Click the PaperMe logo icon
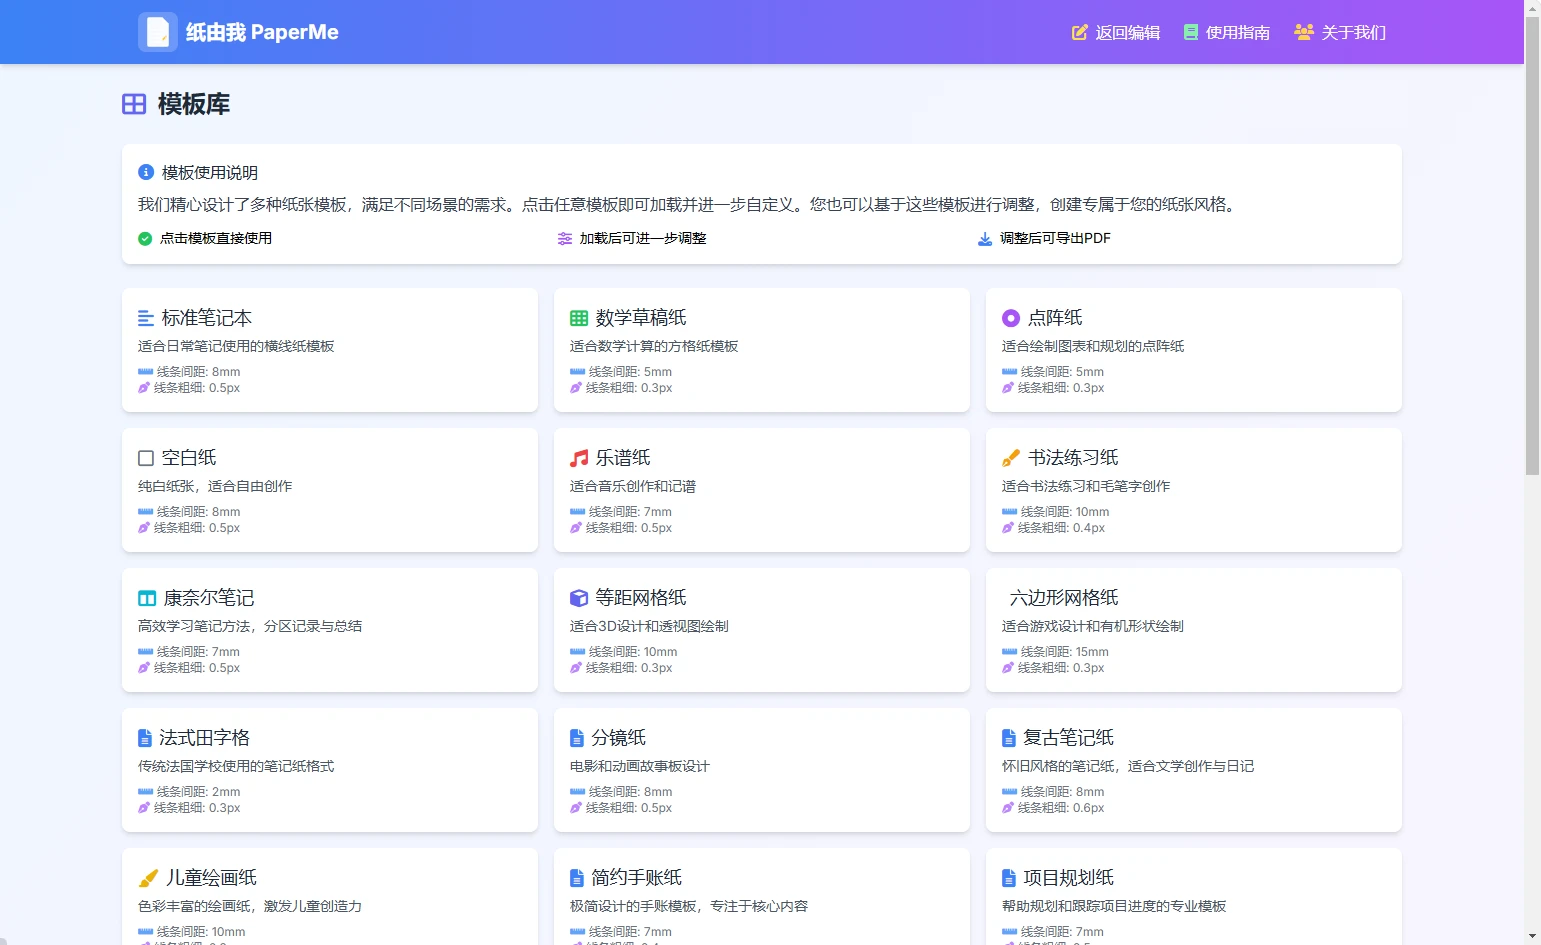This screenshot has height=945, width=1541. pos(158,32)
